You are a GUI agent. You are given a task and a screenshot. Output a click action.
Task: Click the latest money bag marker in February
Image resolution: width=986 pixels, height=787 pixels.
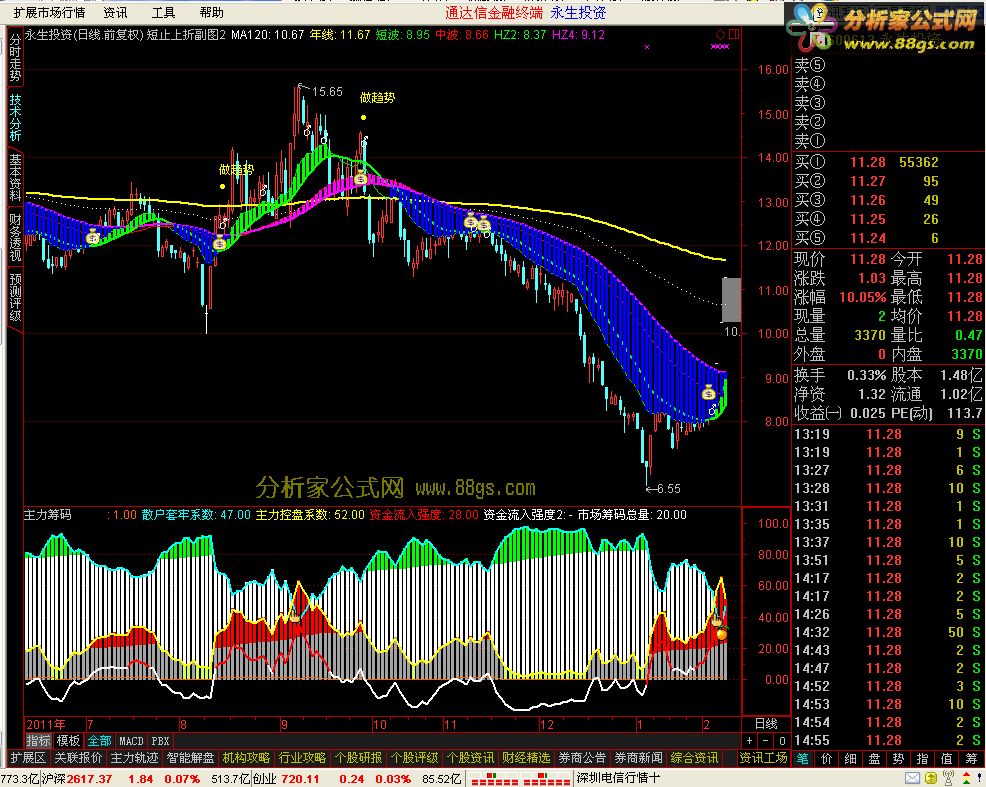click(709, 393)
